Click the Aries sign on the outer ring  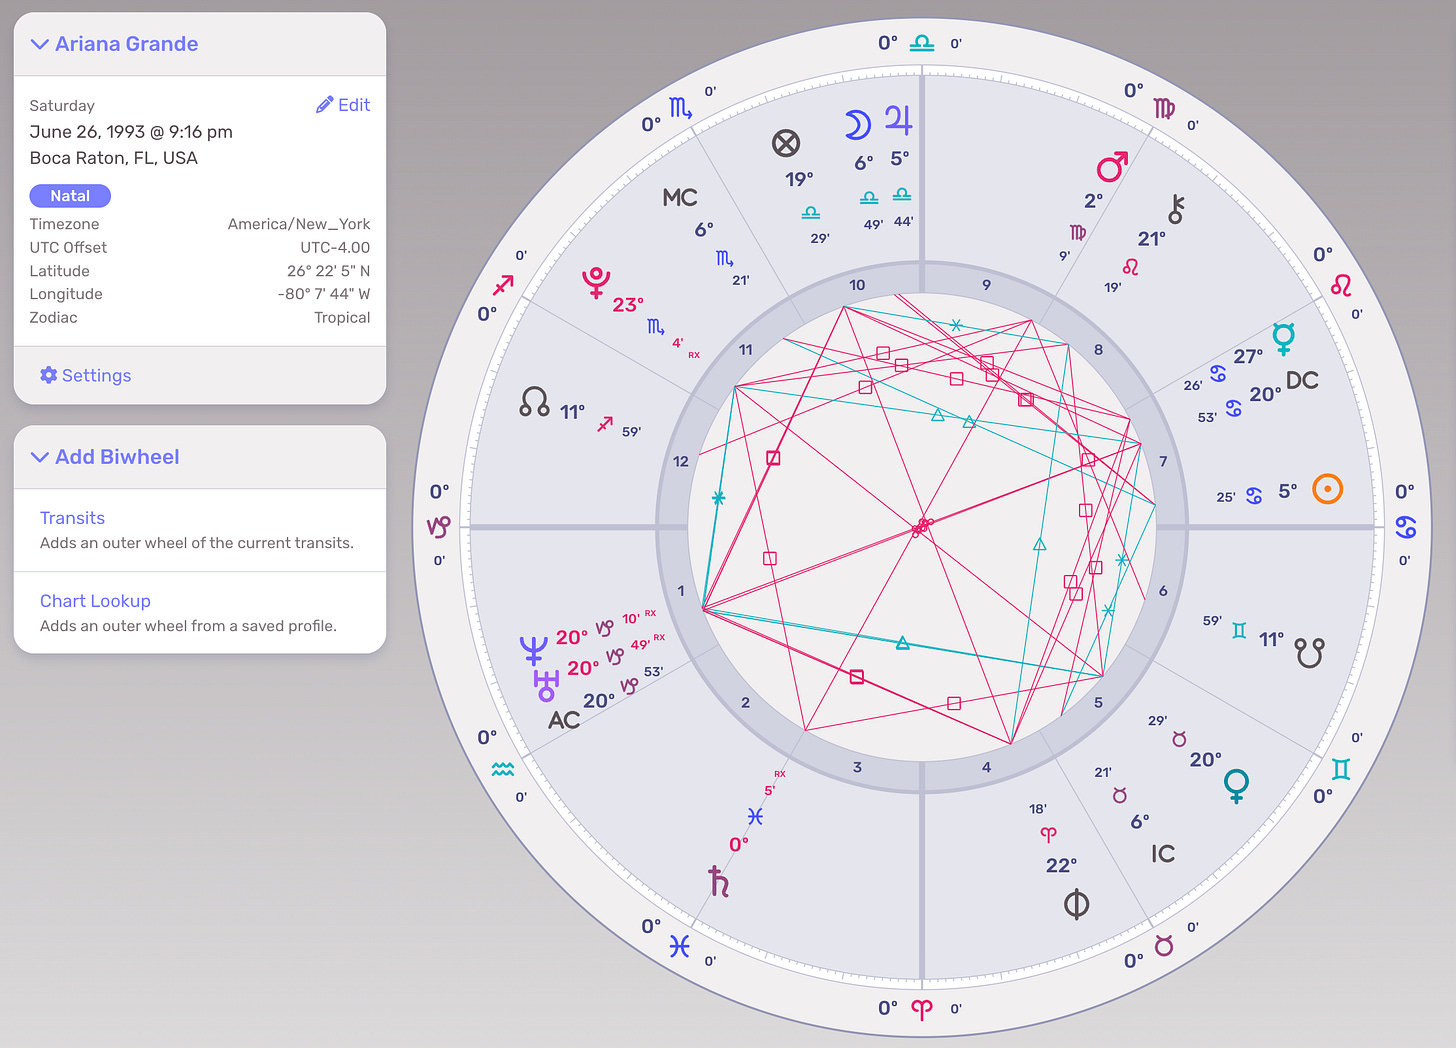point(922,1010)
